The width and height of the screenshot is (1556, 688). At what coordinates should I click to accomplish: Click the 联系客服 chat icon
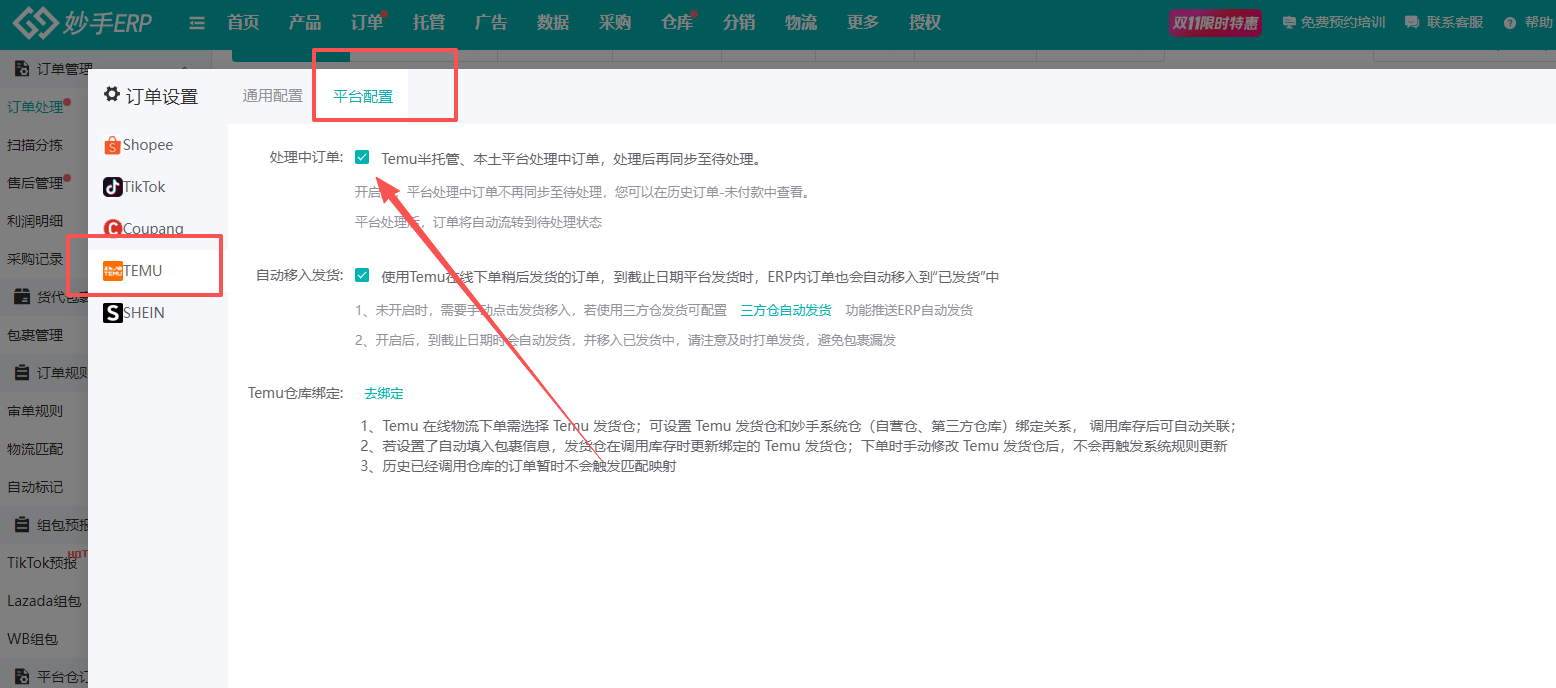(x=1412, y=22)
